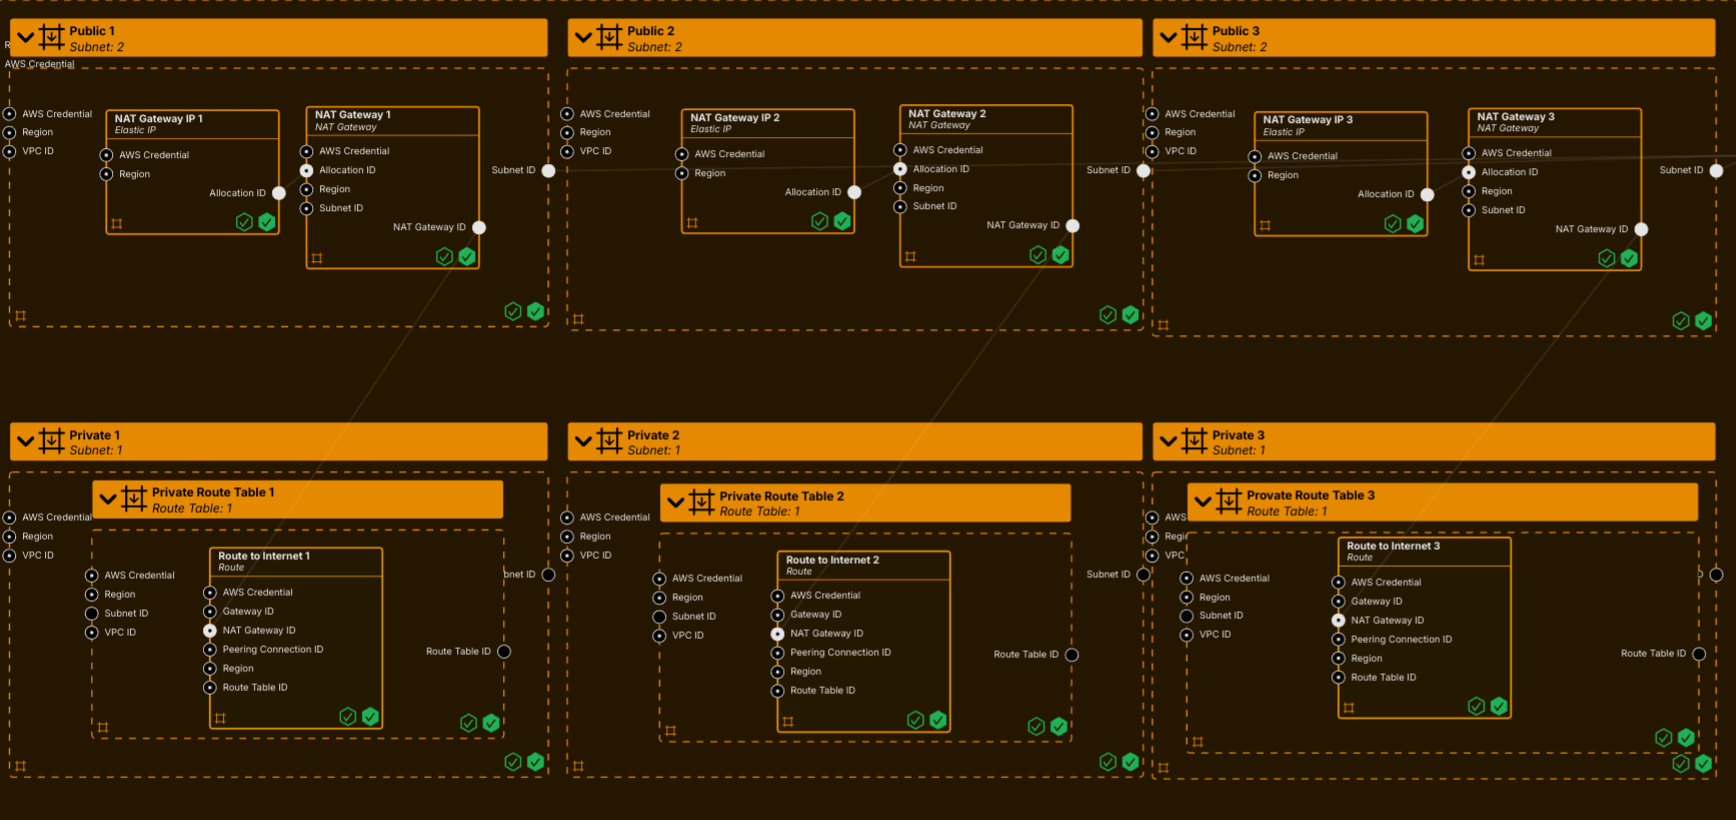This screenshot has width=1736, height=820.
Task: Click outlined shield check on Route to Internet 2 node
Action: [x=915, y=720]
